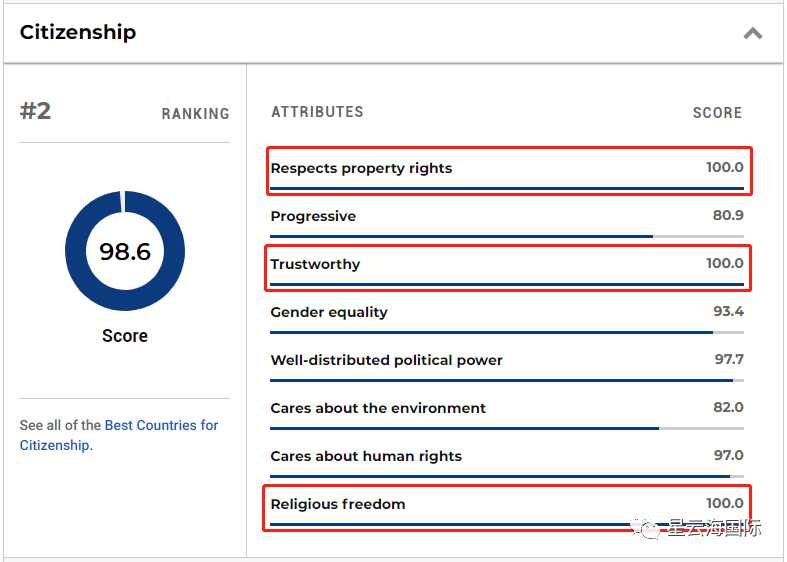Click the Cares about the environment label
The image size is (787, 562).
click(378, 408)
